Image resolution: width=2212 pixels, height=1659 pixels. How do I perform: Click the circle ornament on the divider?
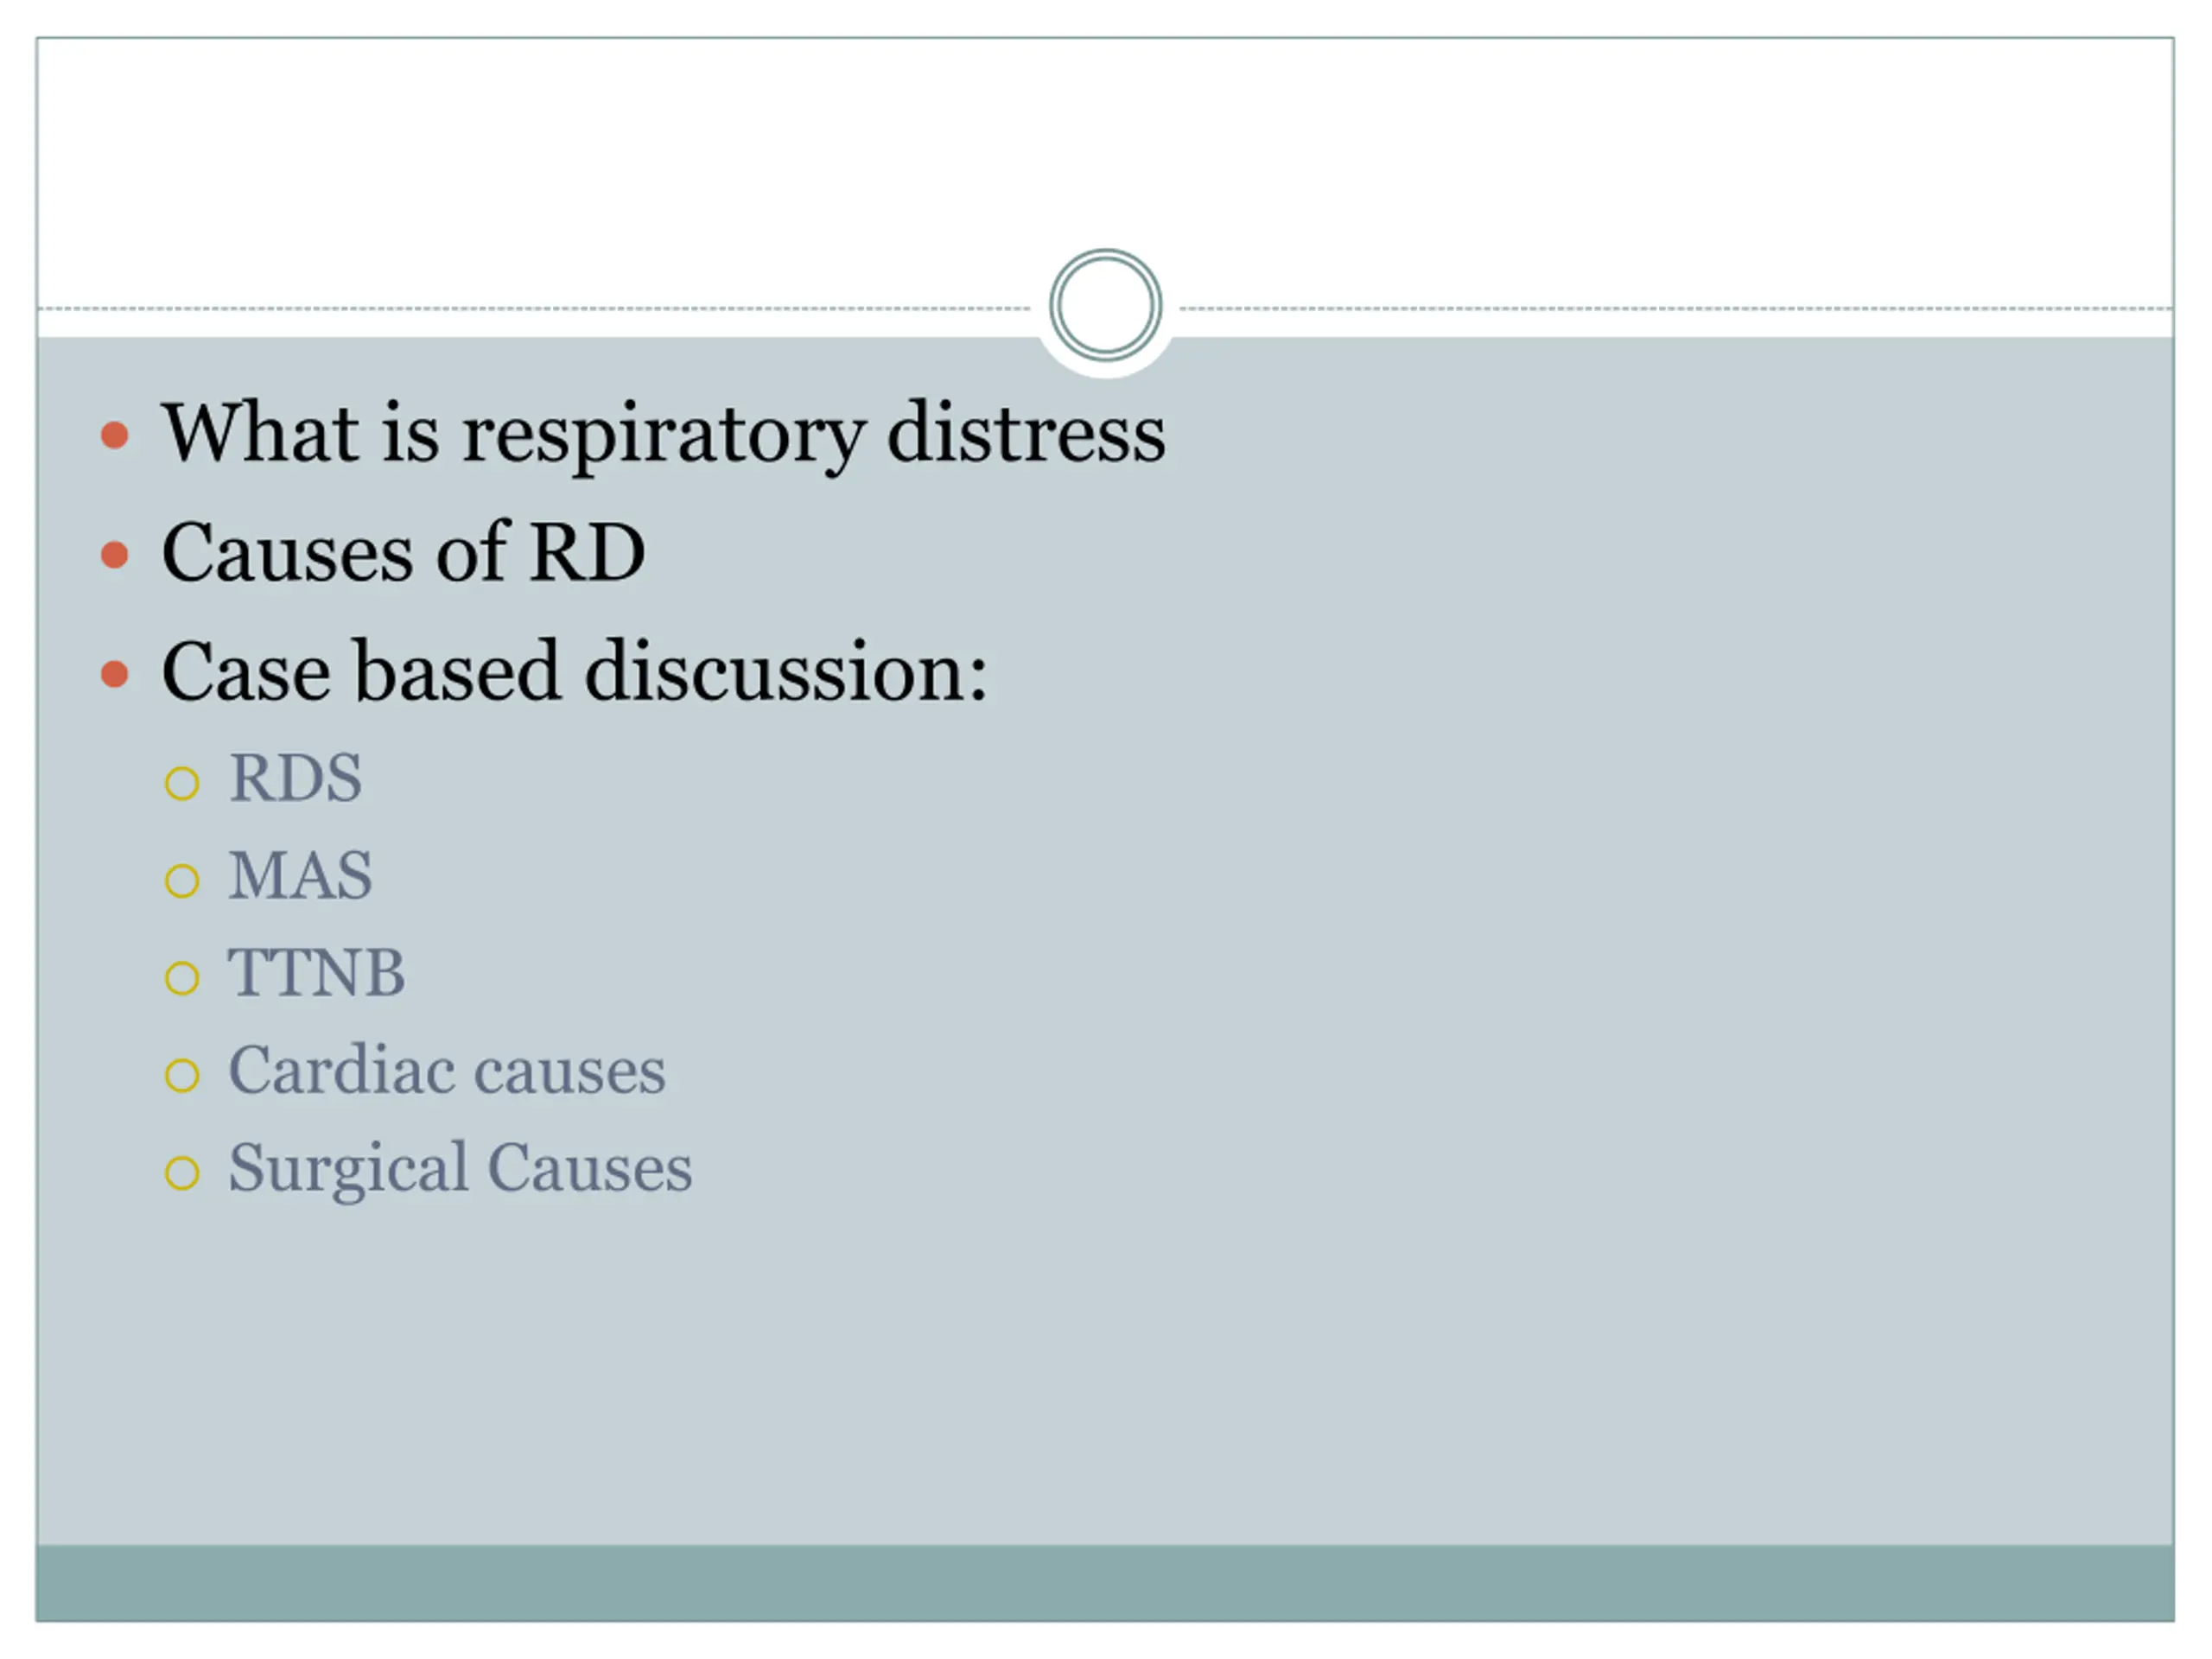coord(1105,305)
